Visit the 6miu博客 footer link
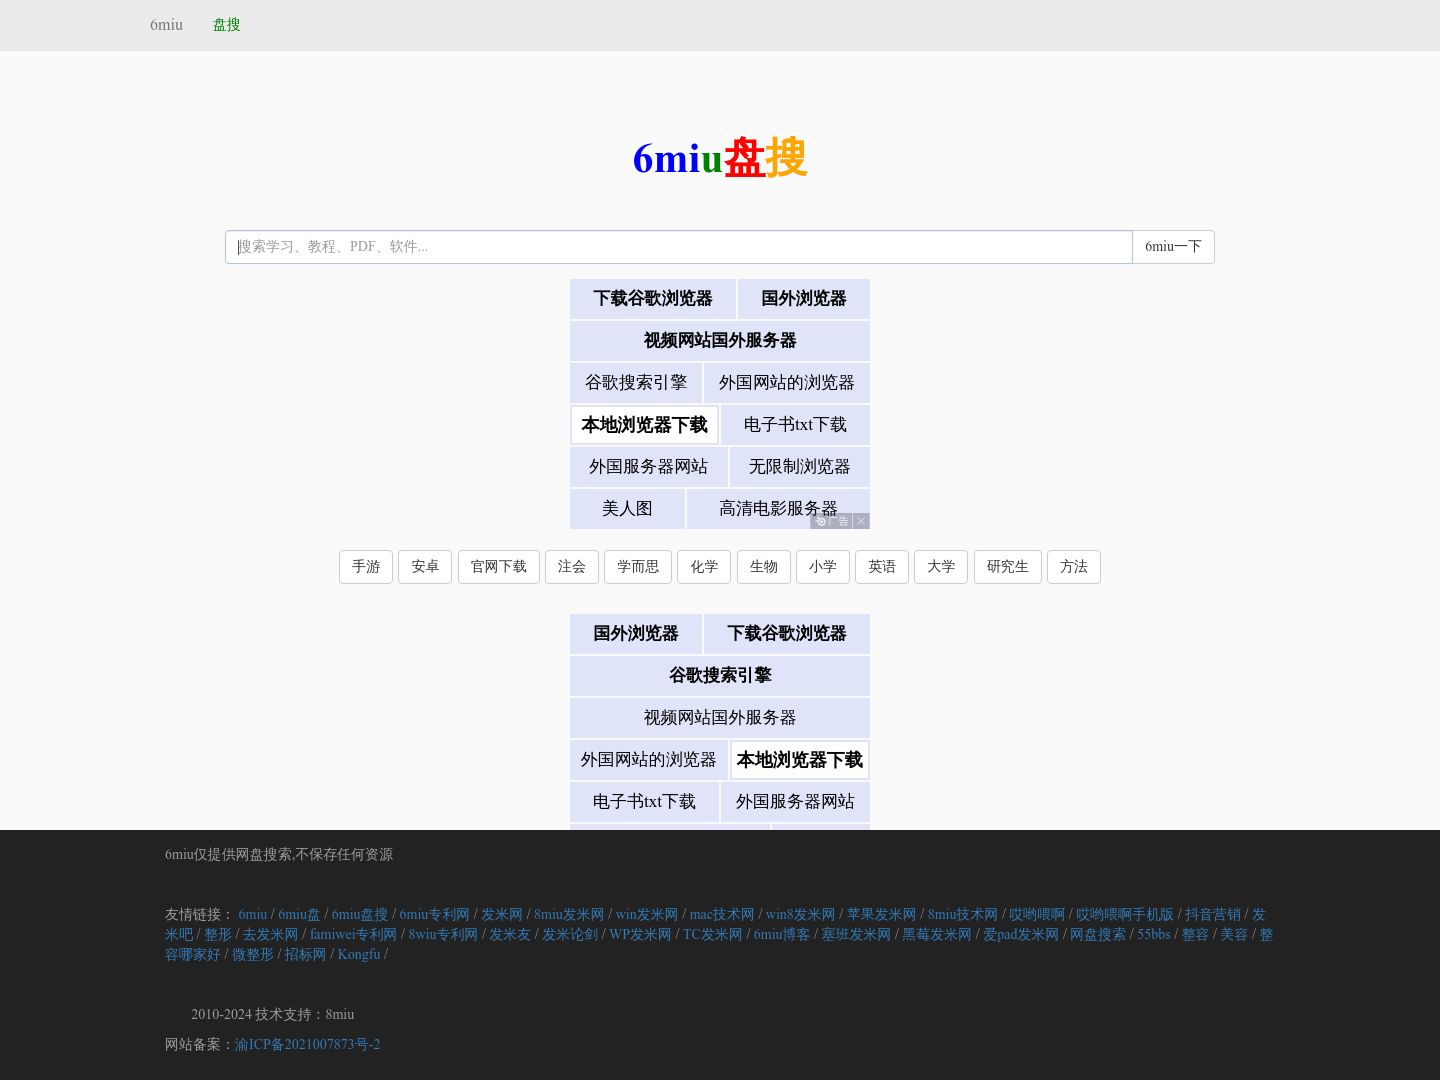 pos(782,935)
